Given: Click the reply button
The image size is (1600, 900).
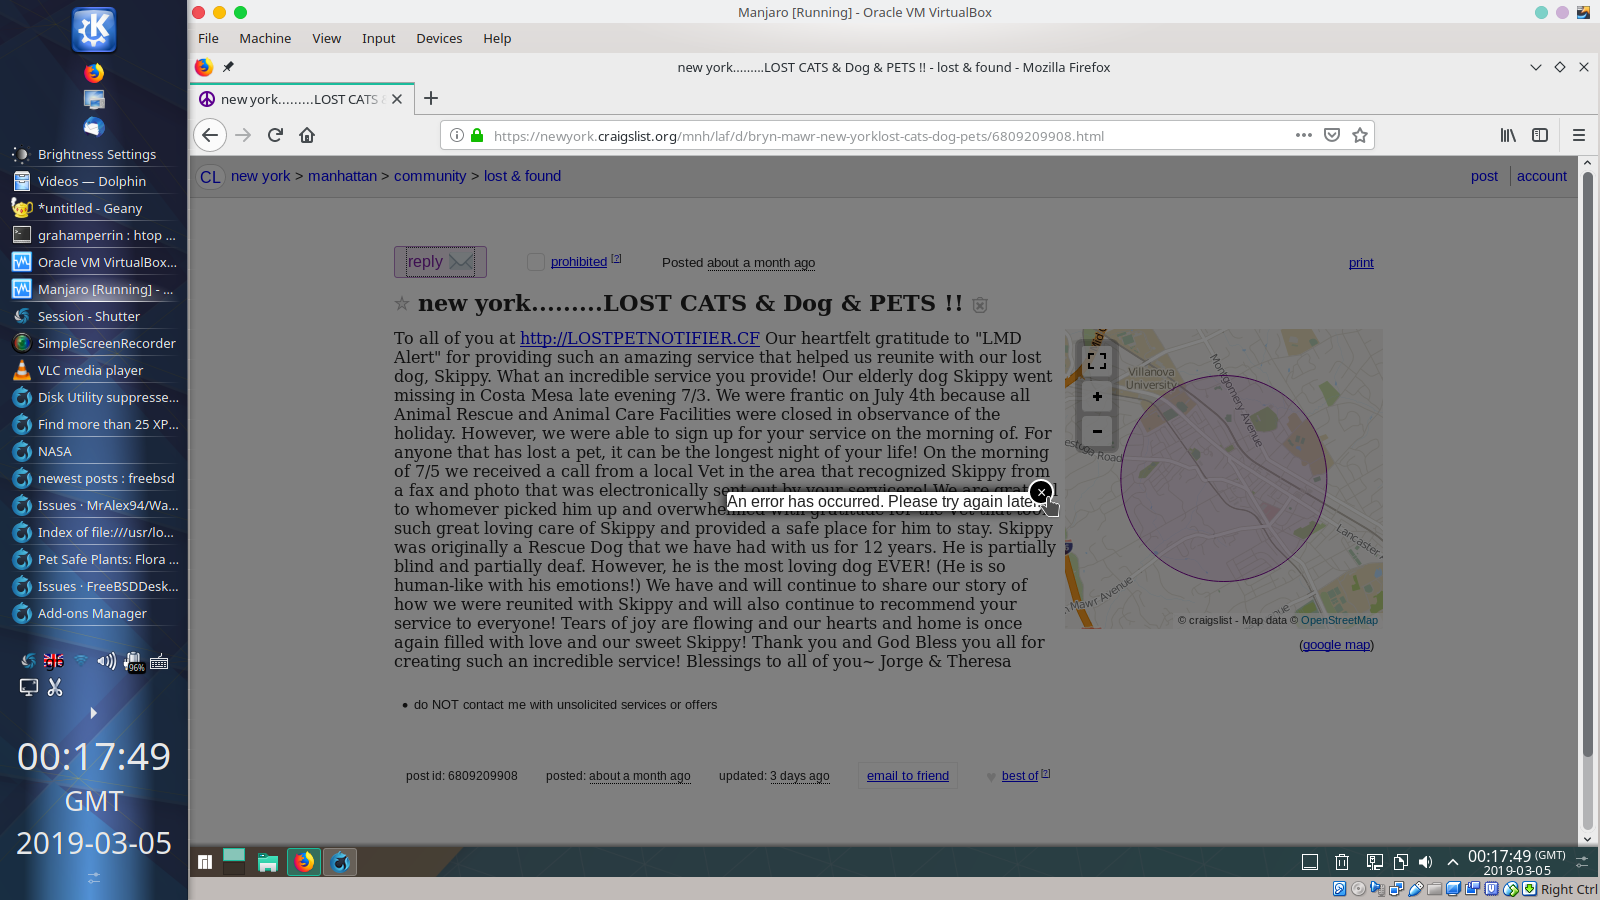Looking at the screenshot, I should (440, 262).
